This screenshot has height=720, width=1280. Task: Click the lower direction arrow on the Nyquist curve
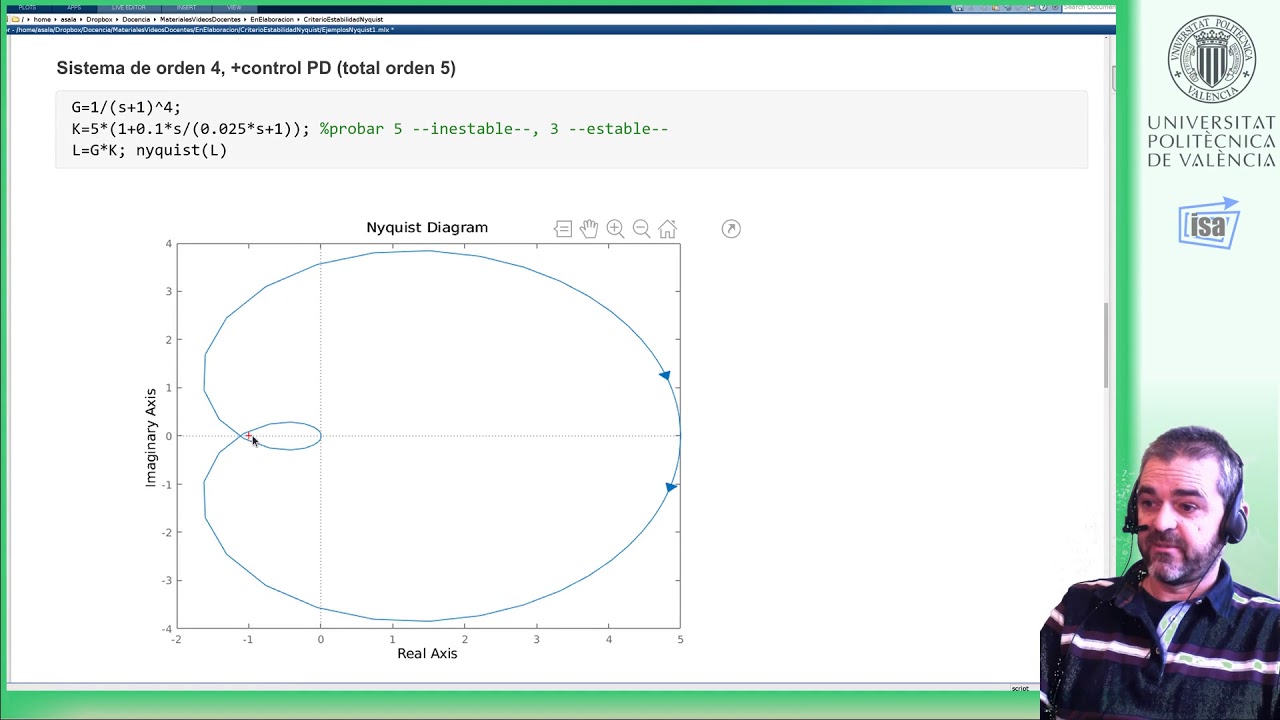pyautogui.click(x=671, y=487)
